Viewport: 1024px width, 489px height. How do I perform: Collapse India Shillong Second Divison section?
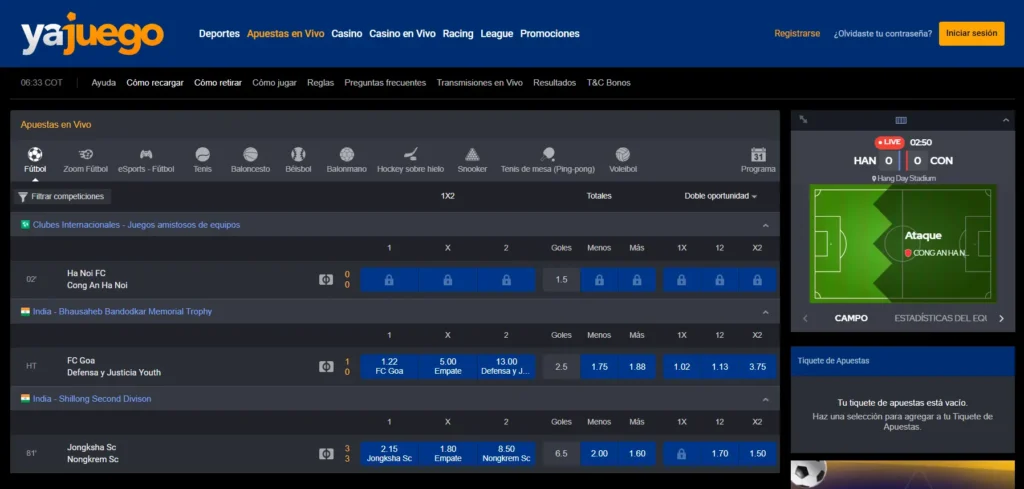point(765,399)
